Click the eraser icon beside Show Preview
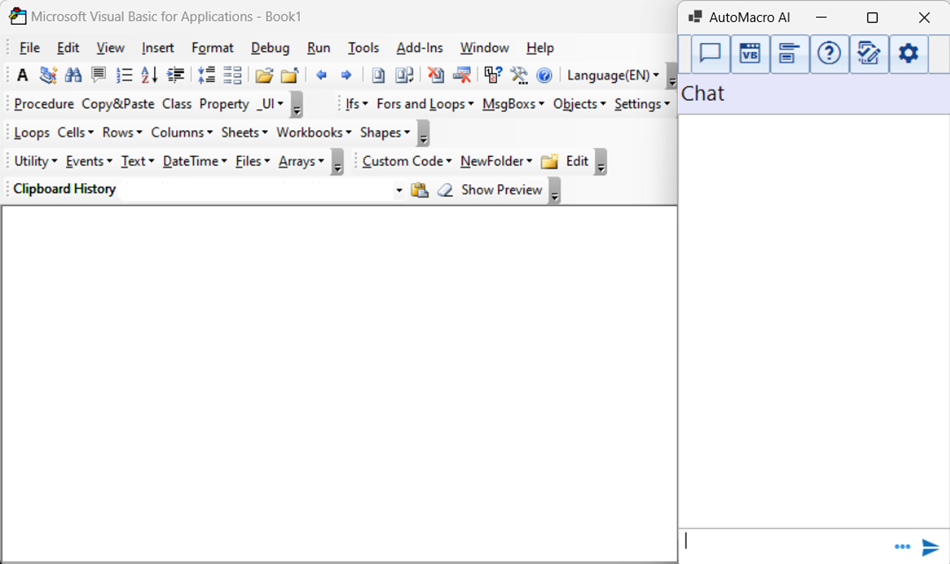950x564 pixels. [x=445, y=190]
